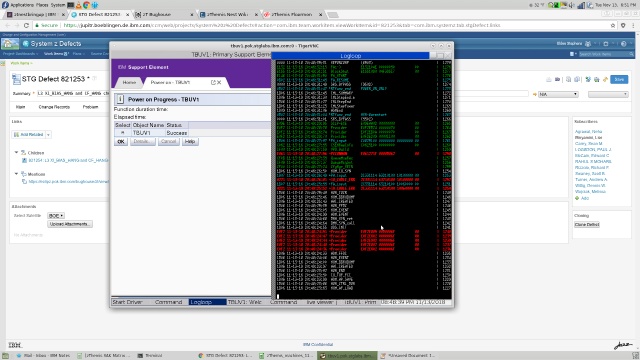The image size is (640, 360).
Task: Expand the Add Related dropdown arrow
Action: click(48, 135)
